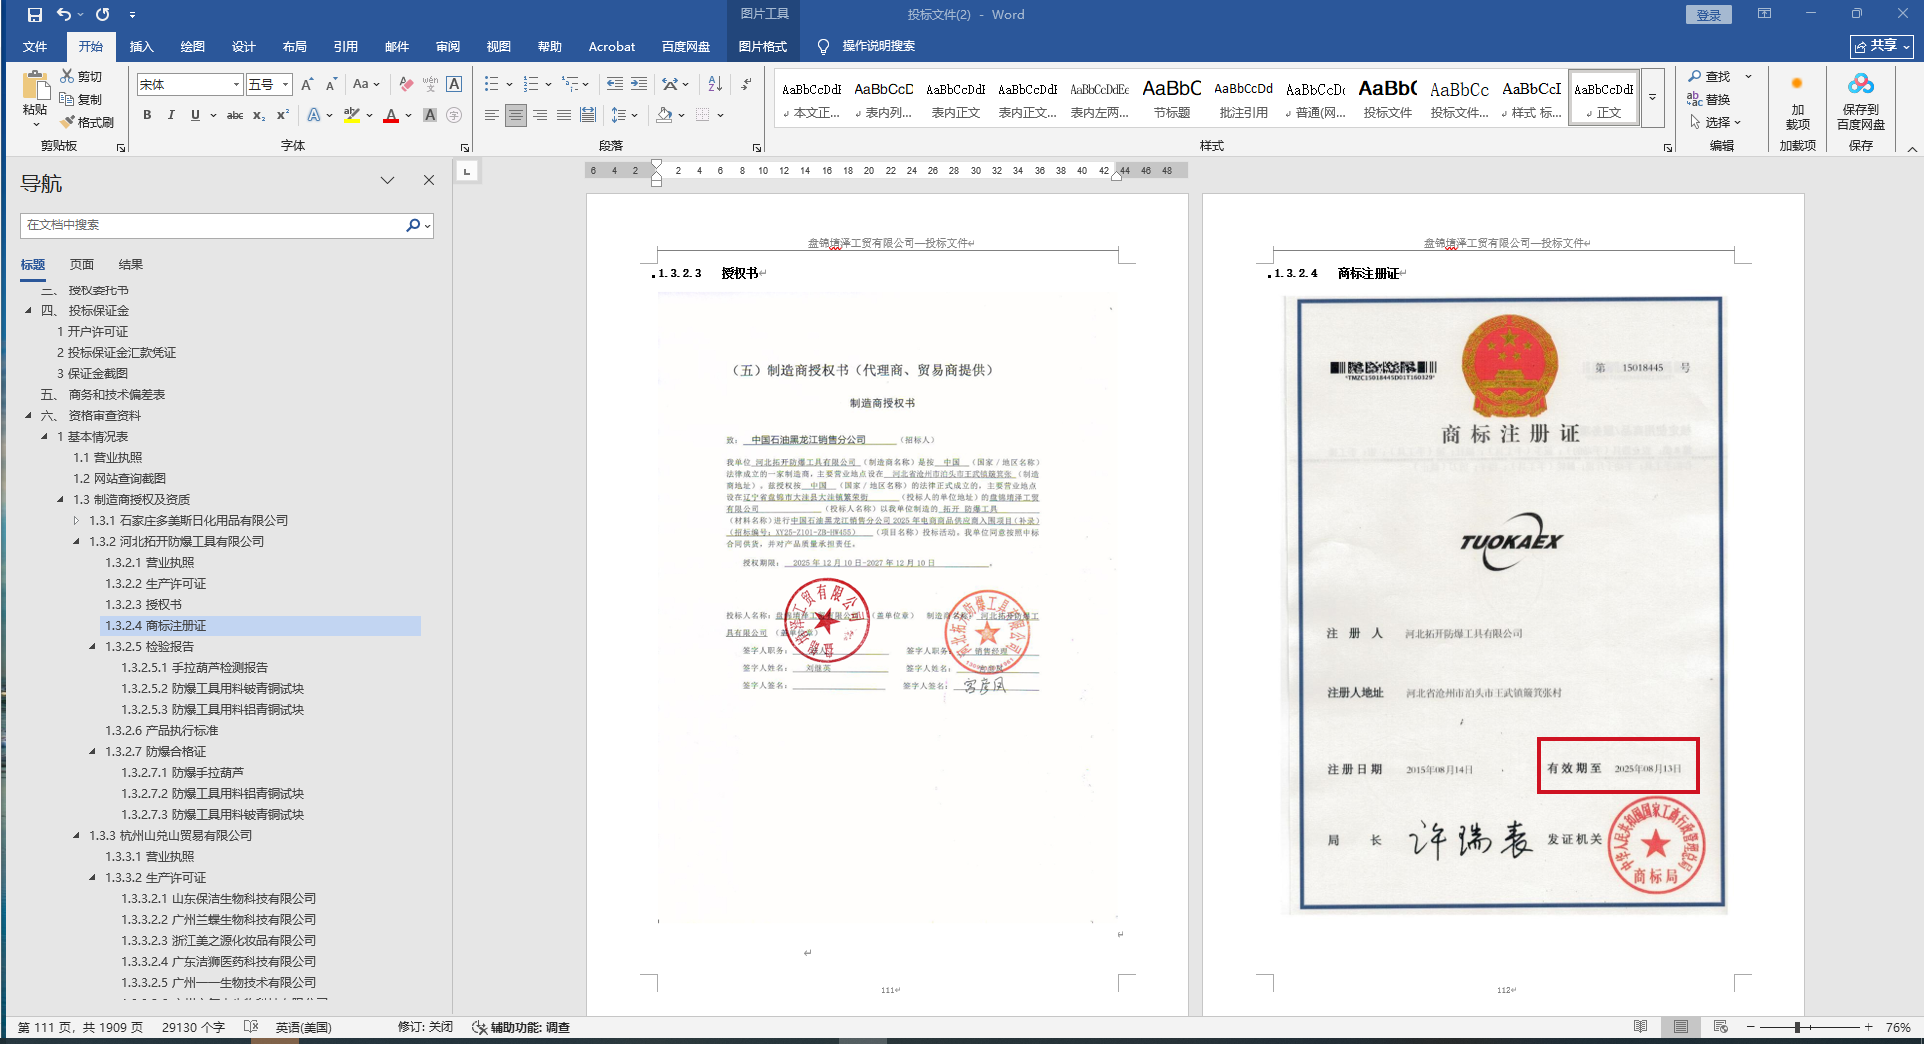Open the 选择 dropdown in the editing group
Screen dimensions: 1924x1044
tap(1716, 122)
